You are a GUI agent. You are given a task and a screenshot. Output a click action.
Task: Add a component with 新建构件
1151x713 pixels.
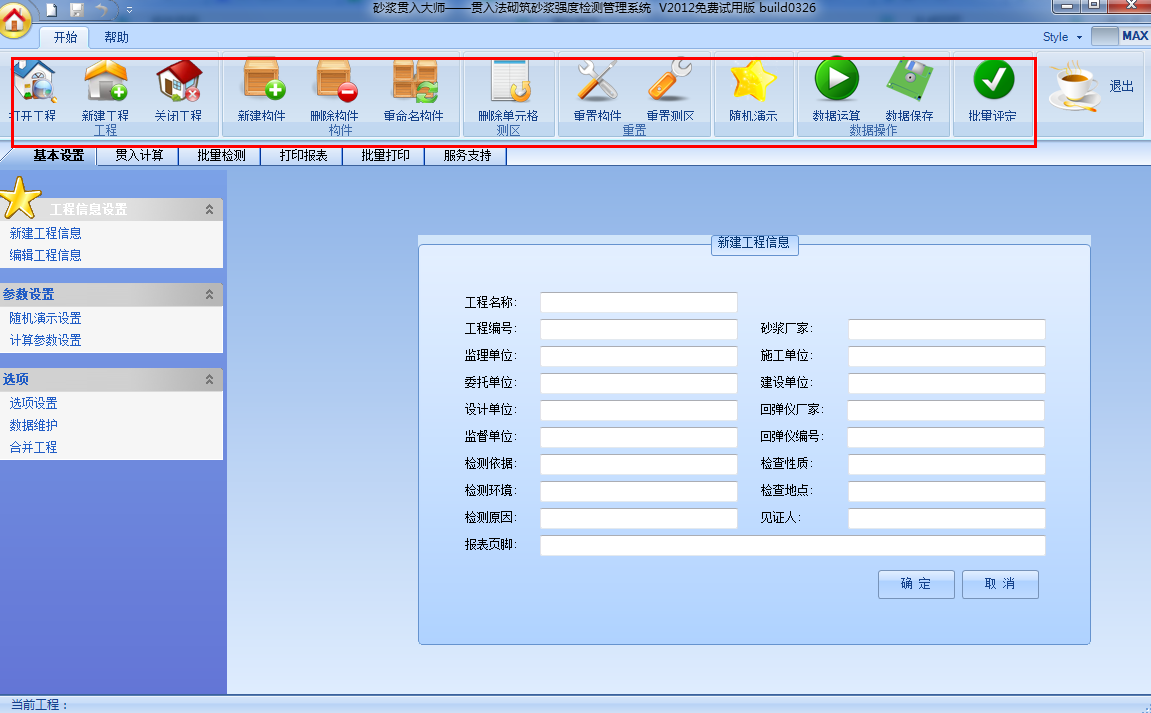coord(261,90)
